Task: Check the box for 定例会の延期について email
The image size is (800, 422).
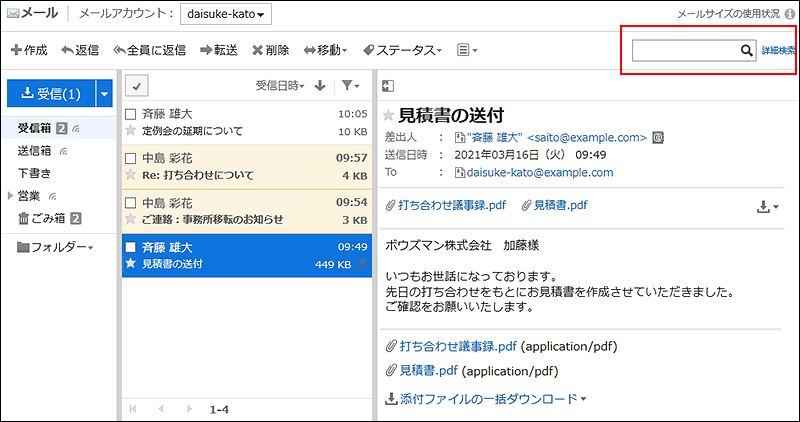Action: click(x=130, y=114)
